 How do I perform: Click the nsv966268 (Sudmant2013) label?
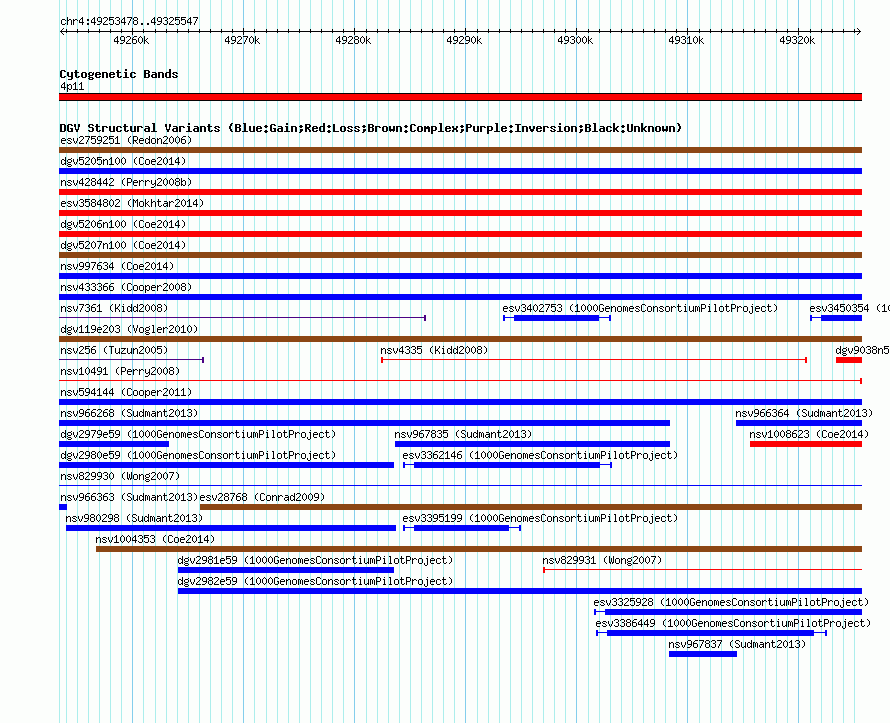point(129,413)
